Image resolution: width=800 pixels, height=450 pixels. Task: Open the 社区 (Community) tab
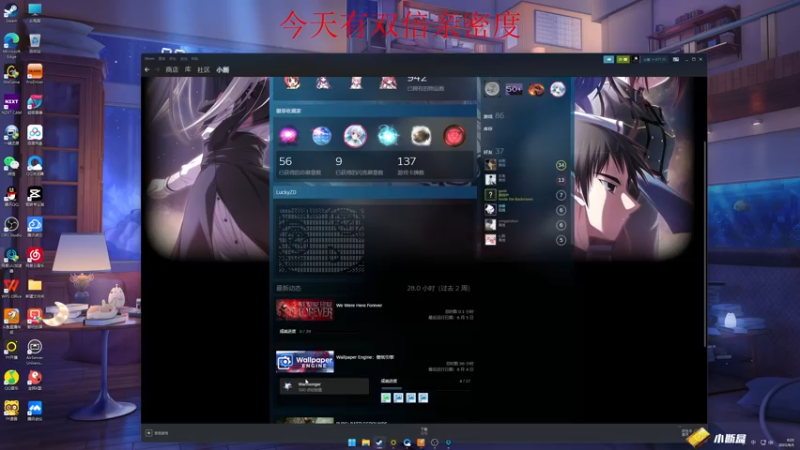pyautogui.click(x=204, y=69)
